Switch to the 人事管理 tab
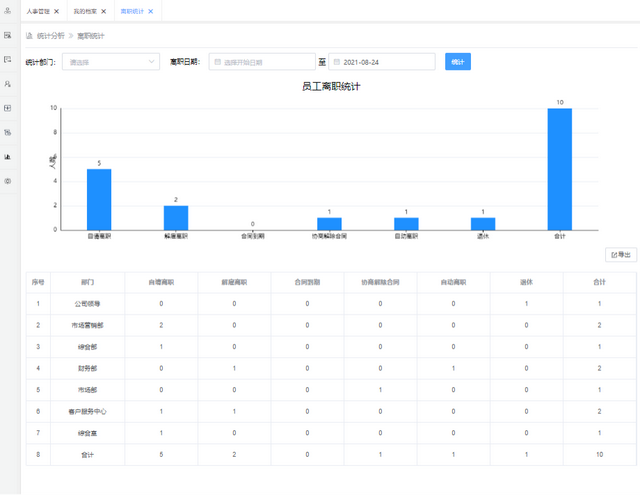Image resolution: width=640 pixels, height=495 pixels. pyautogui.click(x=40, y=11)
